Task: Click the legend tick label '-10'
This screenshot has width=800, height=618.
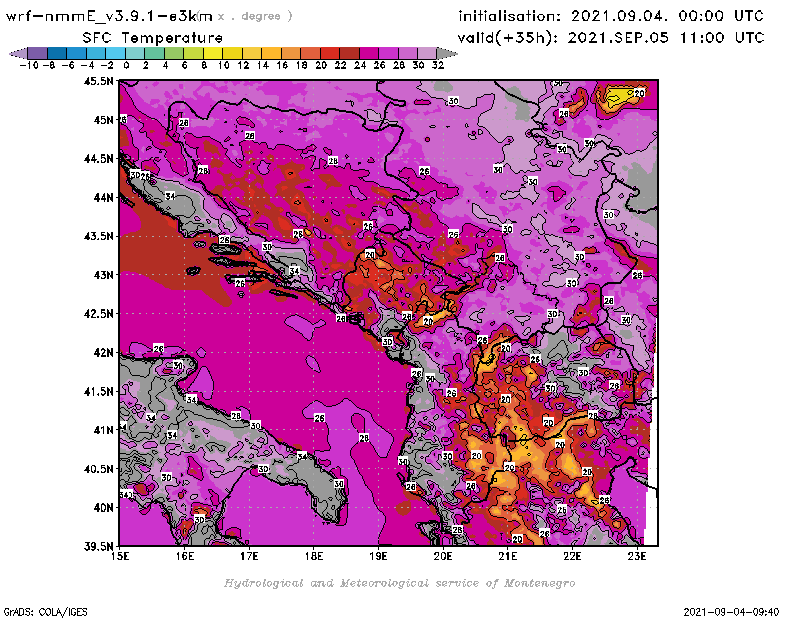Action: pyautogui.click(x=29, y=65)
